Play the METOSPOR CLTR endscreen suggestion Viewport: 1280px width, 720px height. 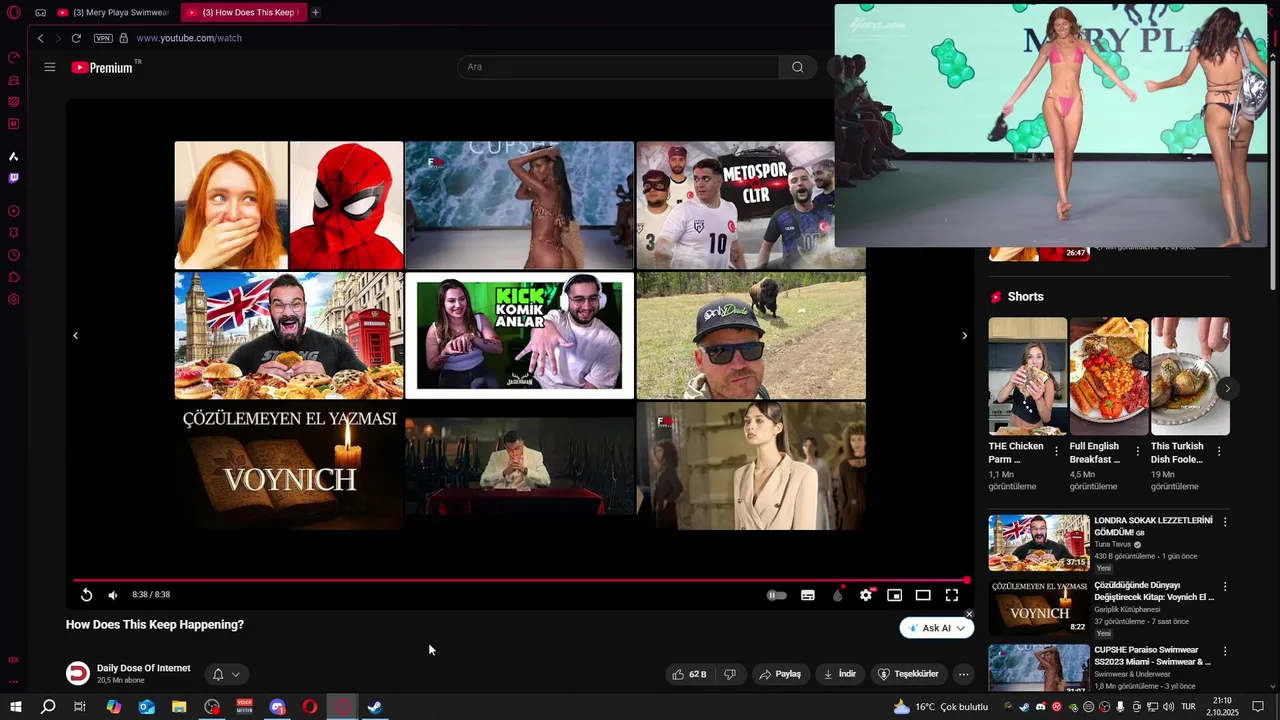pos(750,205)
